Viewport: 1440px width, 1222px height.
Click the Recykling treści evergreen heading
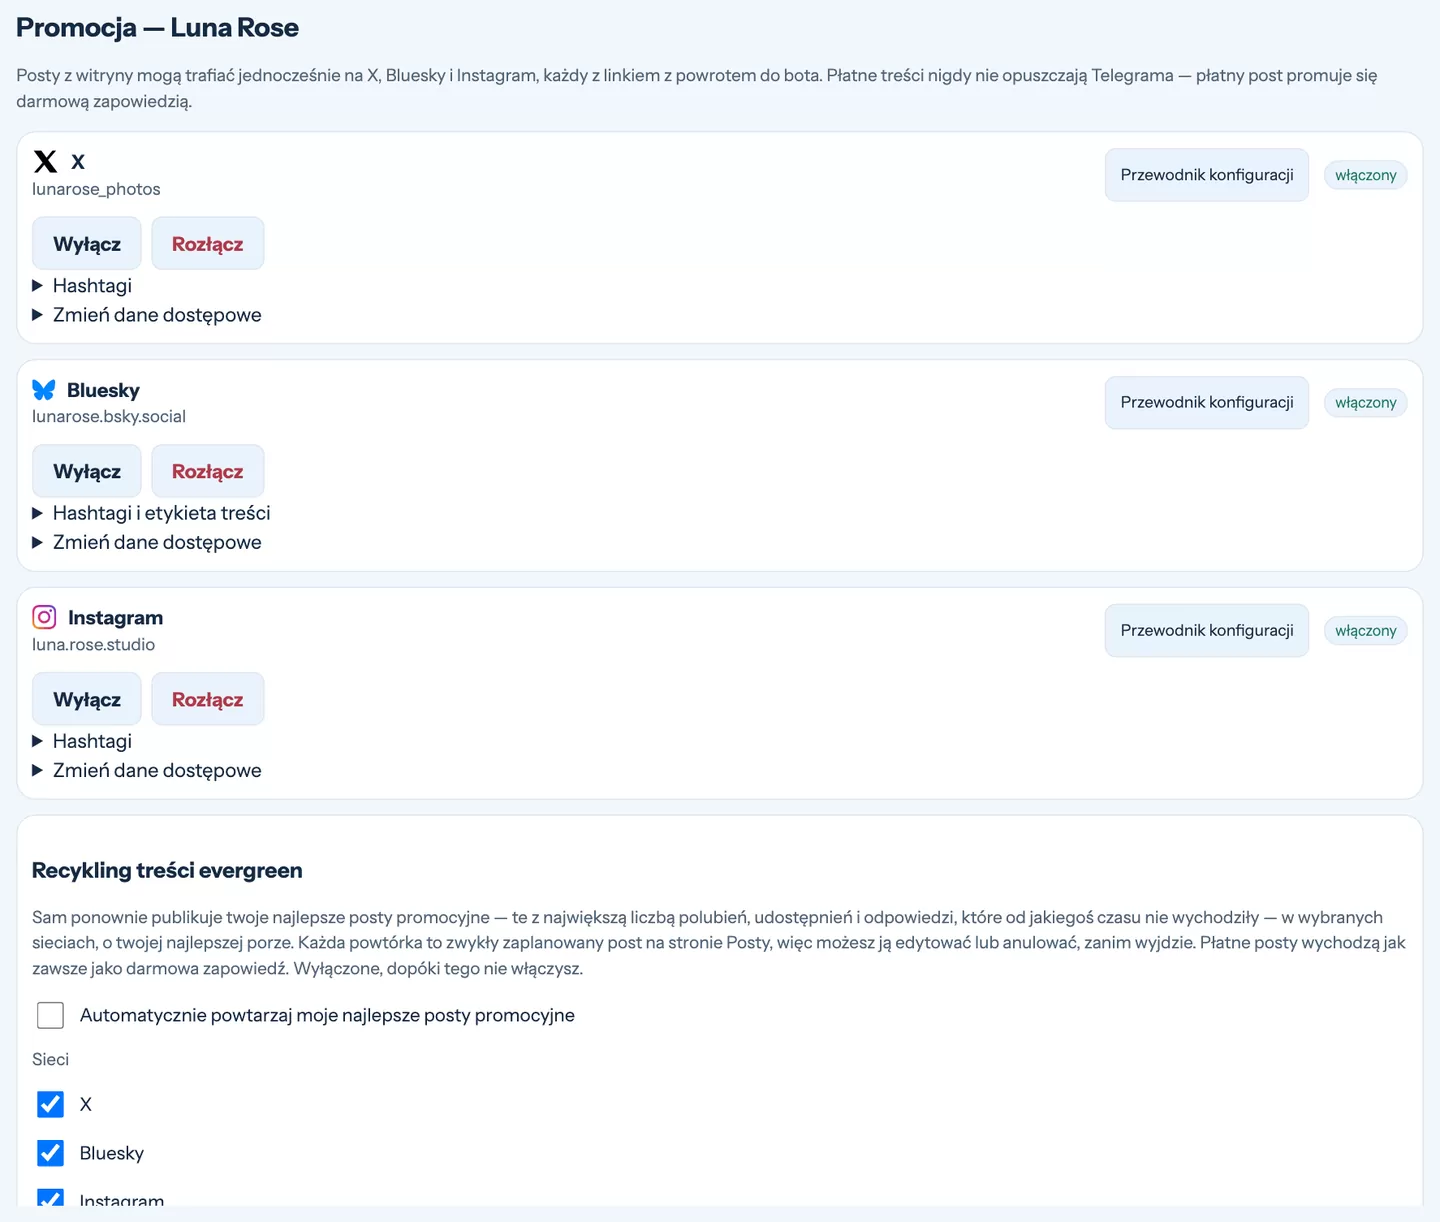(x=167, y=870)
